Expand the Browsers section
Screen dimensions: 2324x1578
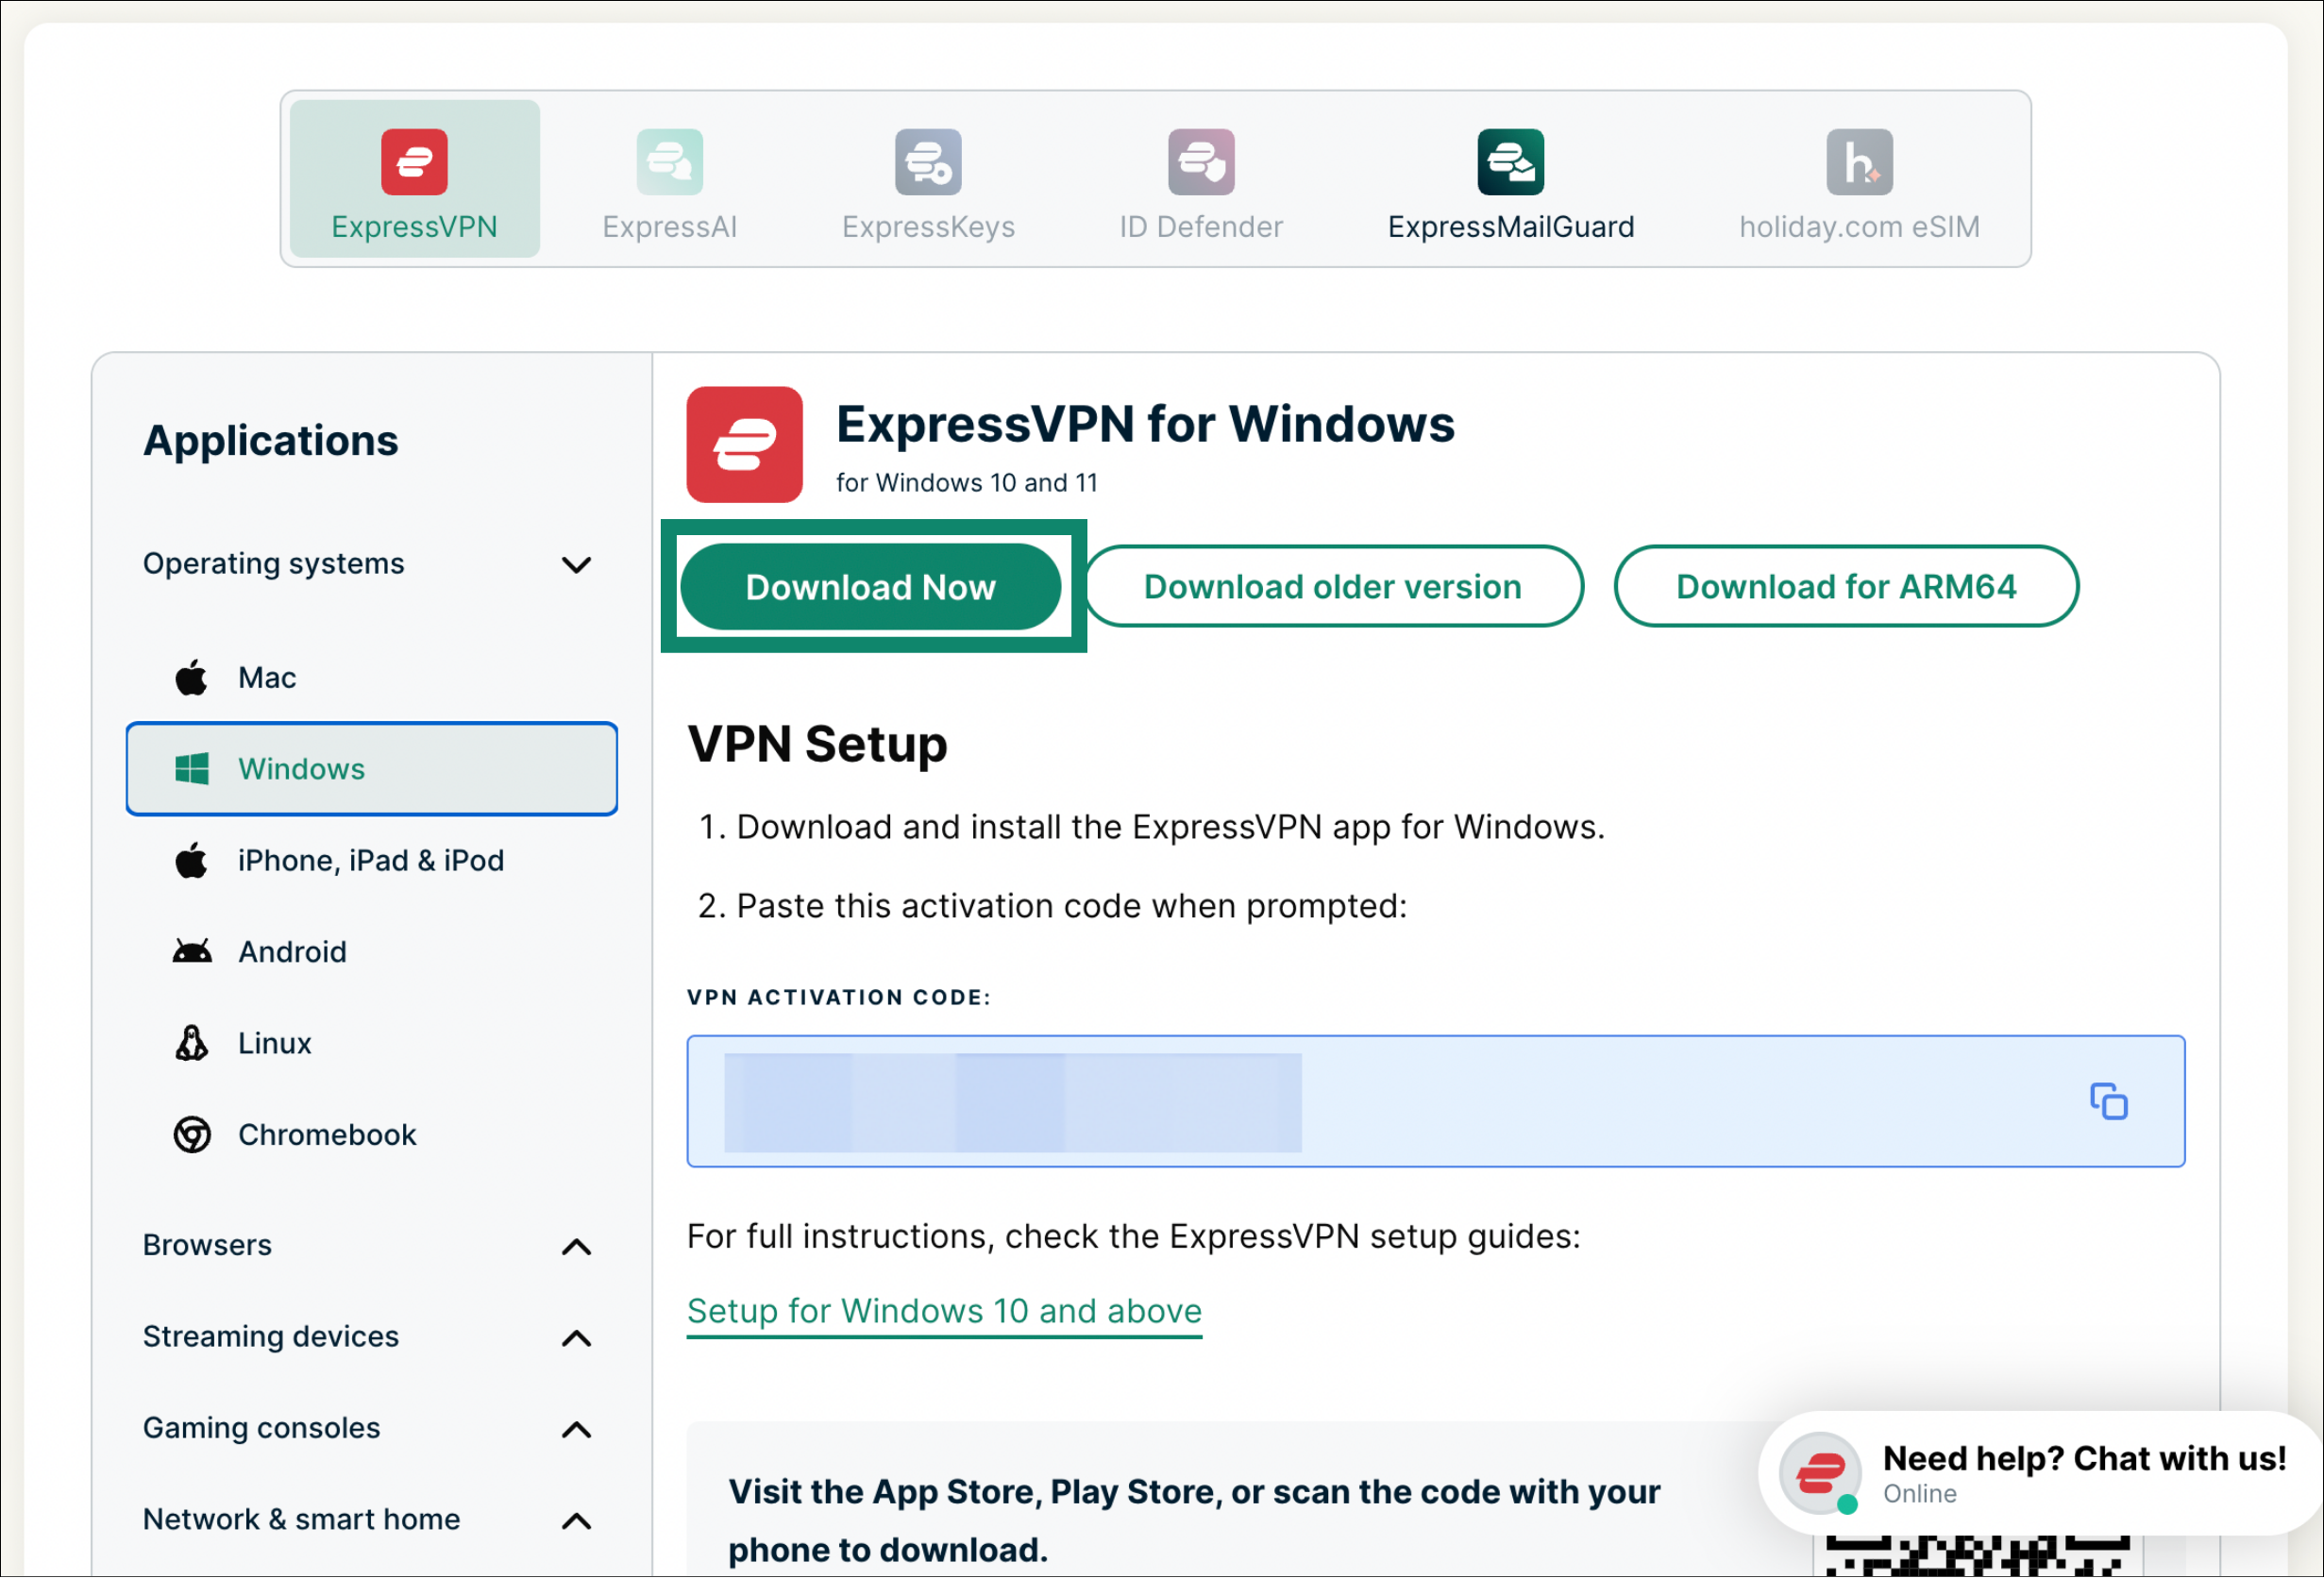[576, 1247]
